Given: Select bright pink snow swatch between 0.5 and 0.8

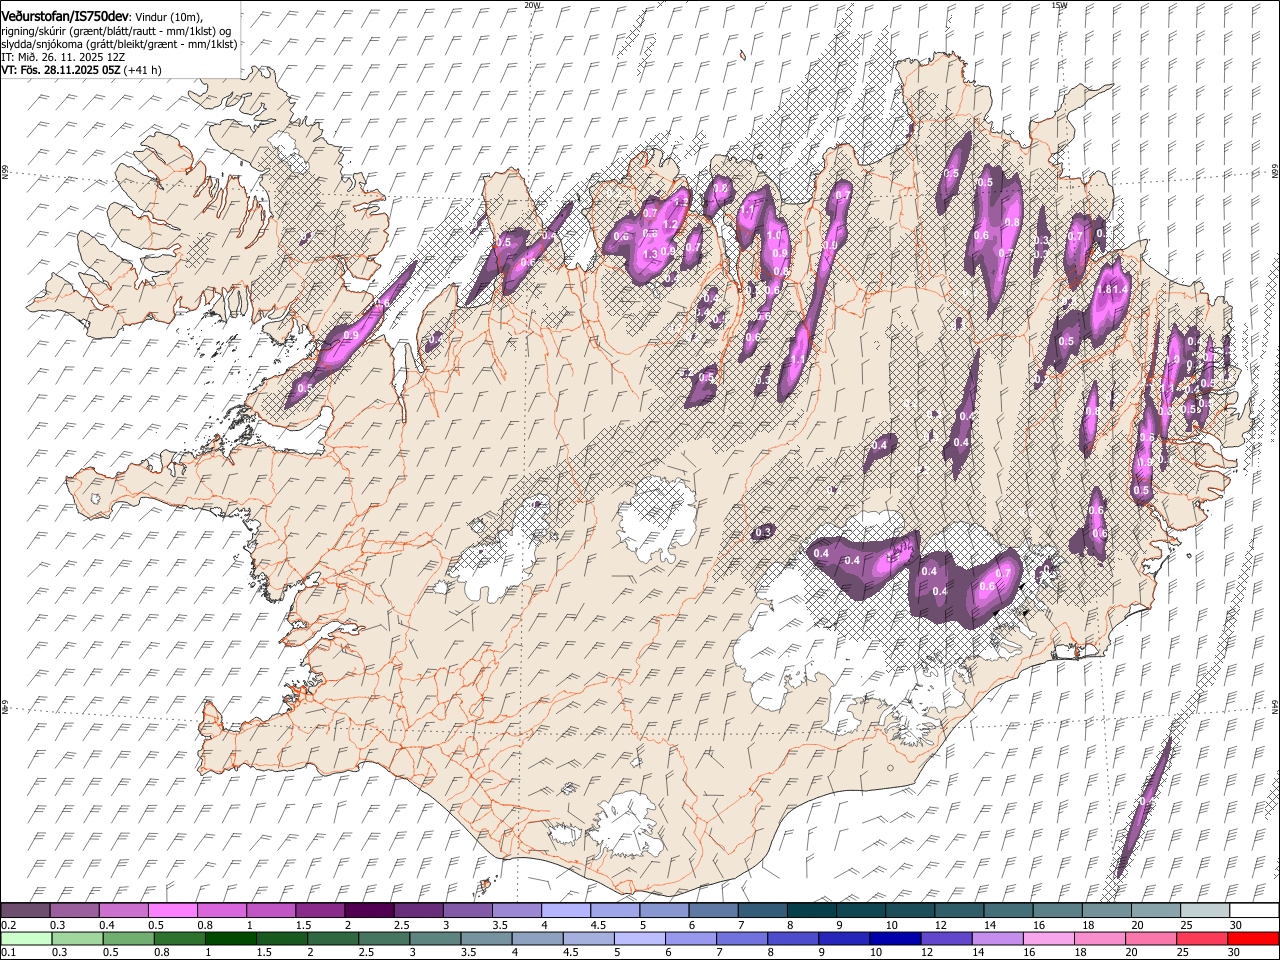Looking at the screenshot, I should [172, 910].
